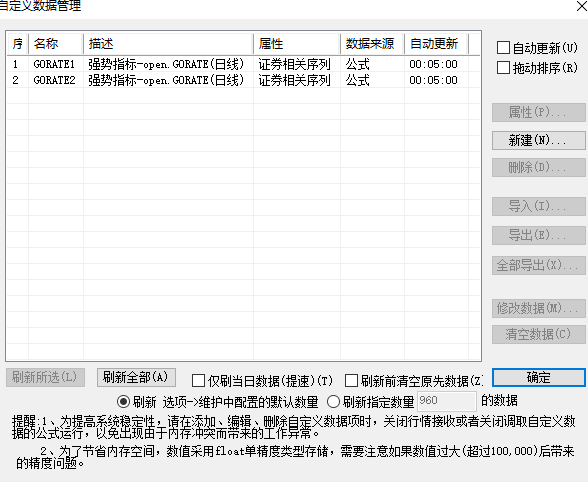Image resolution: width=588 pixels, height=482 pixels.
Task: Close the 自定义数据管理 dialog
Action: point(582,6)
